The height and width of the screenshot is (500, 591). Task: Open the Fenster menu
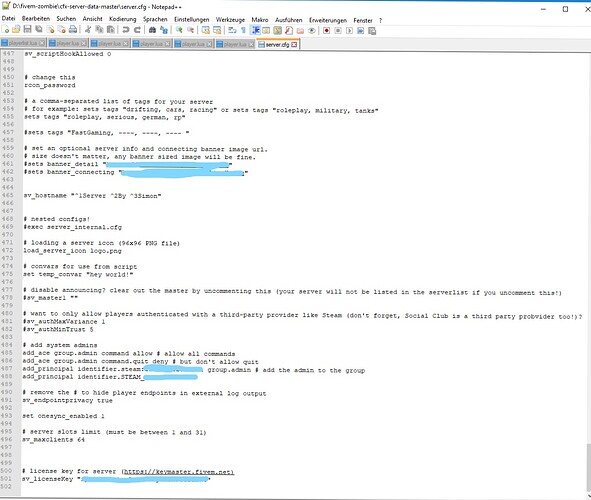click(363, 20)
